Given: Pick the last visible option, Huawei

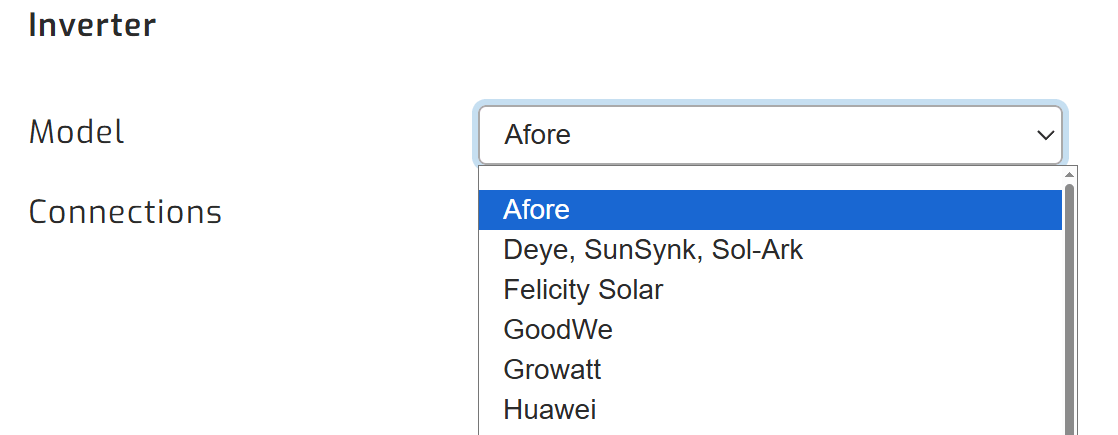Looking at the screenshot, I should (550, 410).
